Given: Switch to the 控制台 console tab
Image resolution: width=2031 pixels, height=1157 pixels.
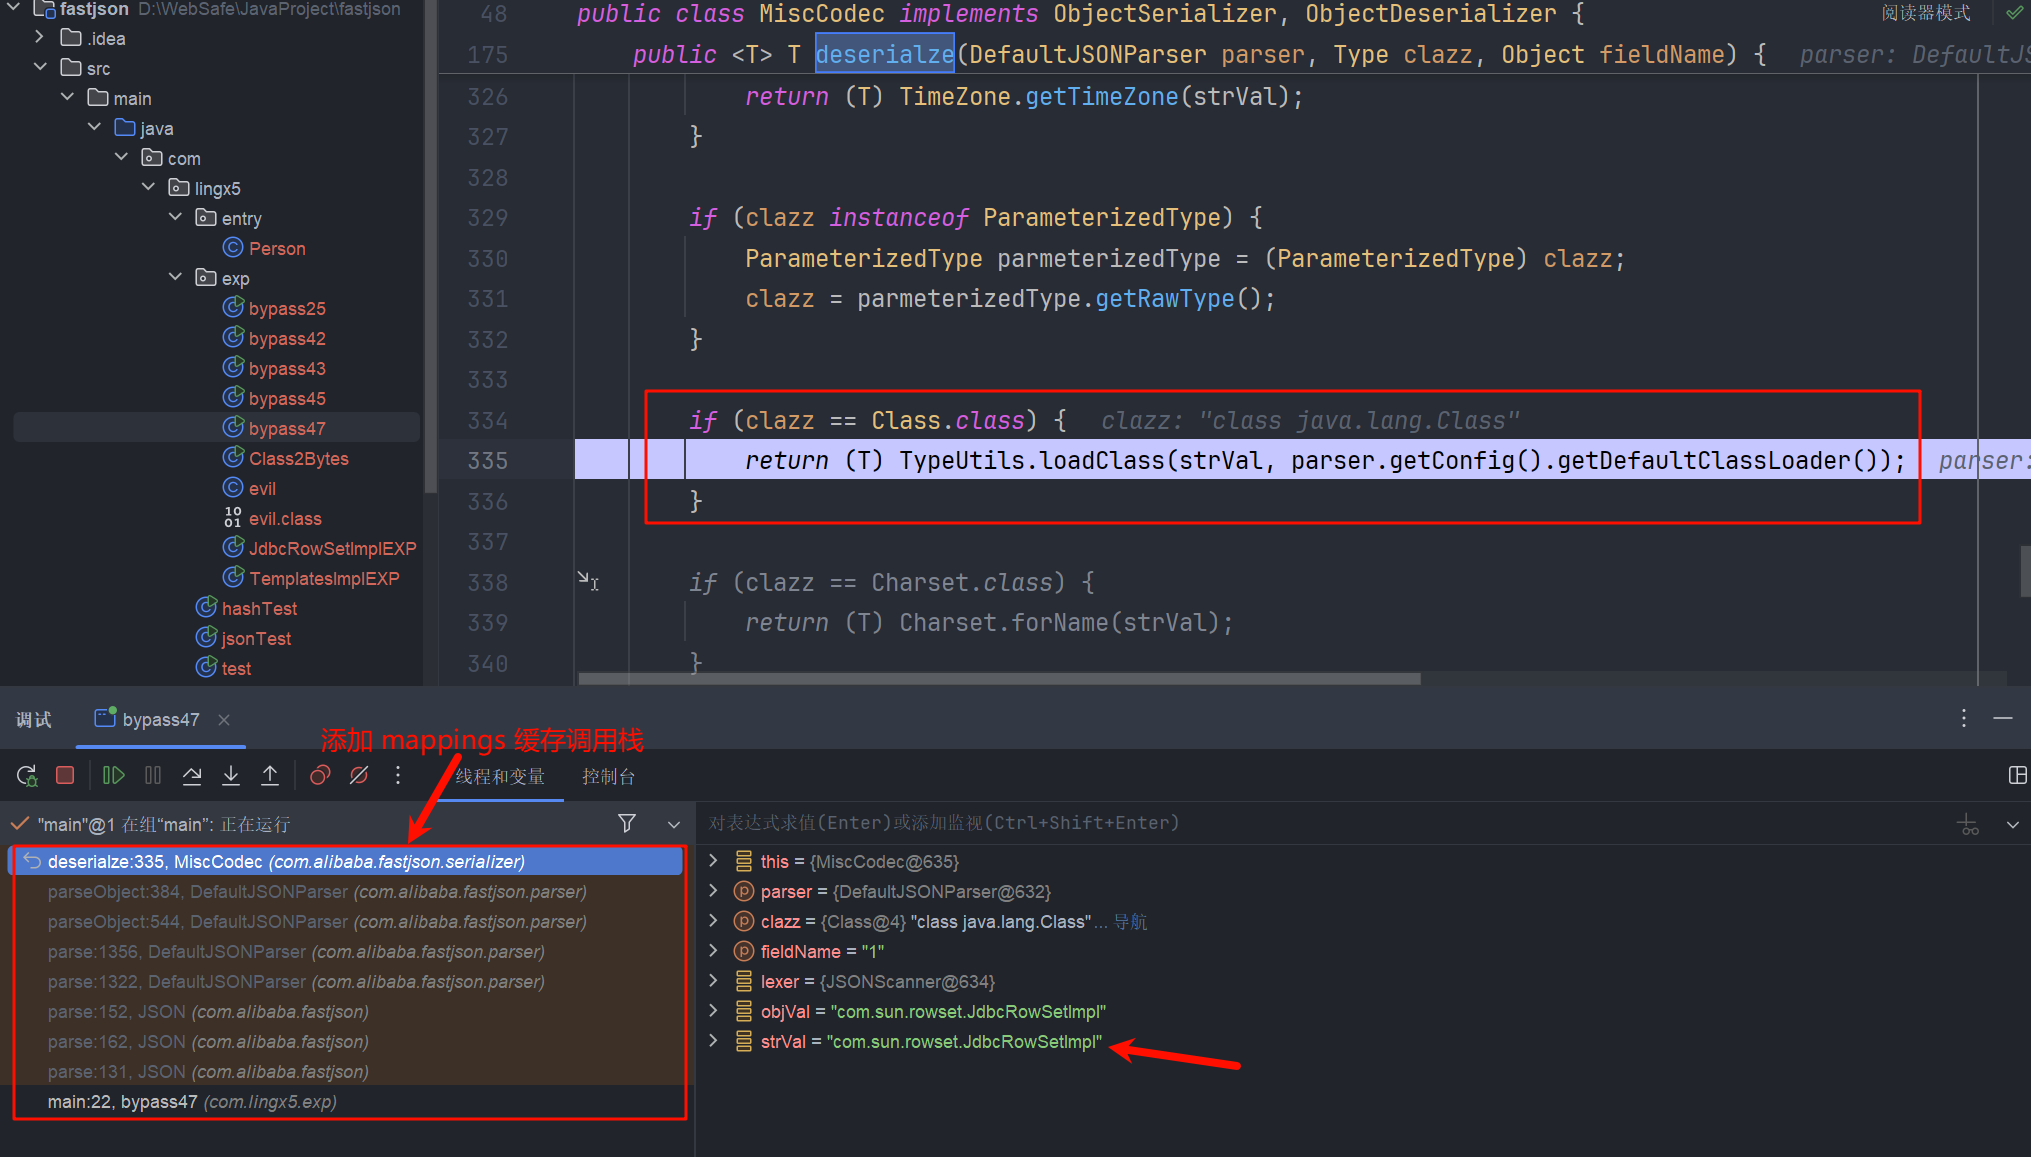Looking at the screenshot, I should (x=608, y=777).
